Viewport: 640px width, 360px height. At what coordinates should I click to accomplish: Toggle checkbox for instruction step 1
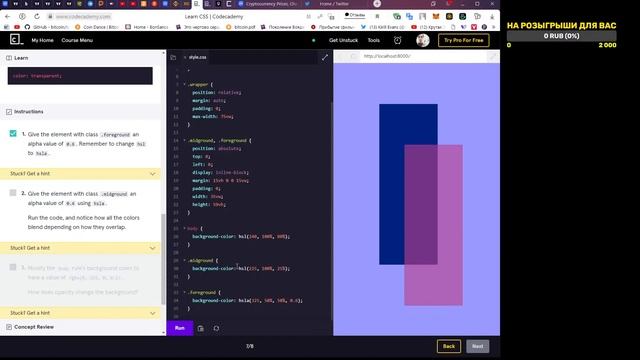(13, 133)
